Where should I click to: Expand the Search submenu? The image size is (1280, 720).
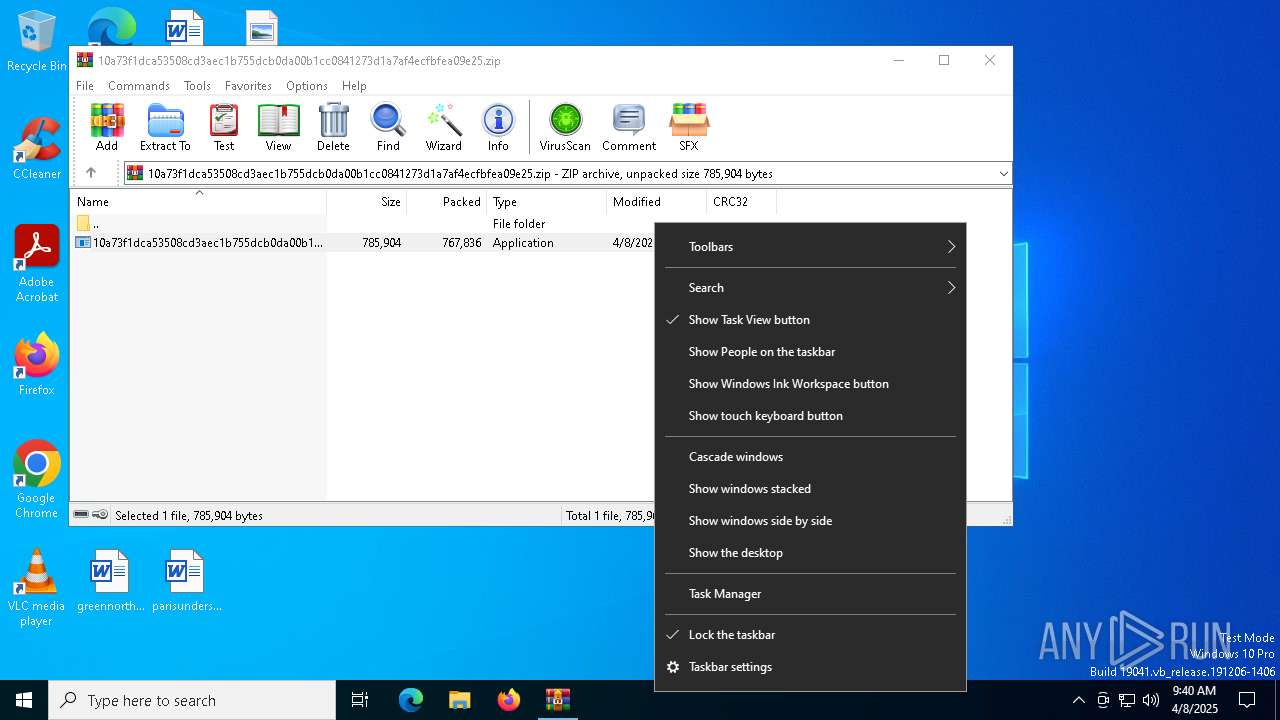(x=810, y=288)
